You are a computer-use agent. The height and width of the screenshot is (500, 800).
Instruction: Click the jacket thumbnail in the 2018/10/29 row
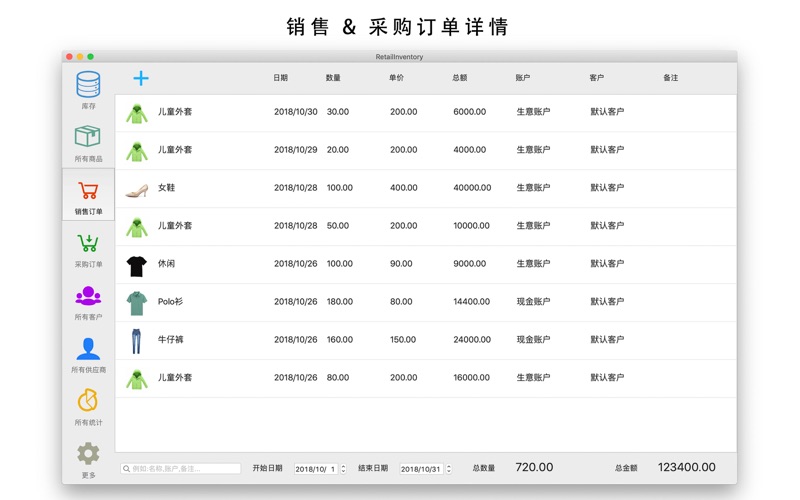137,152
